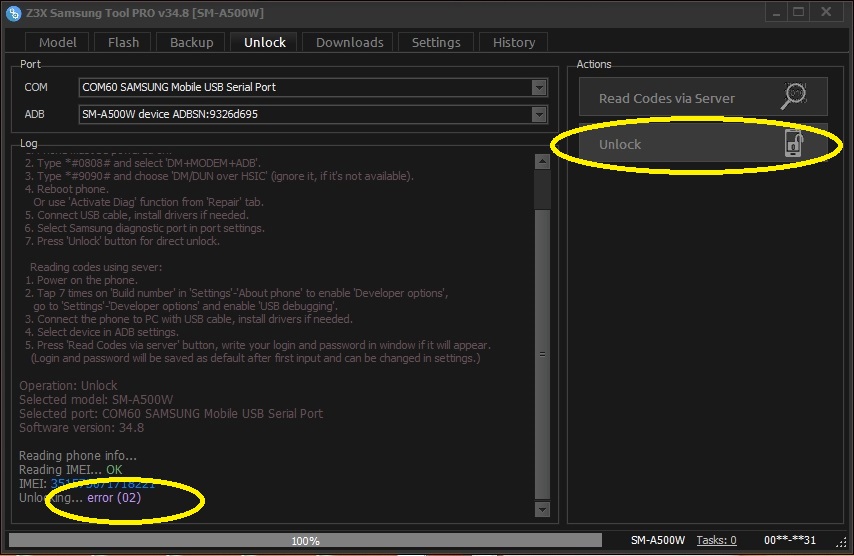
Task: Click the phone padlock icon on Unlock button
Action: click(794, 144)
